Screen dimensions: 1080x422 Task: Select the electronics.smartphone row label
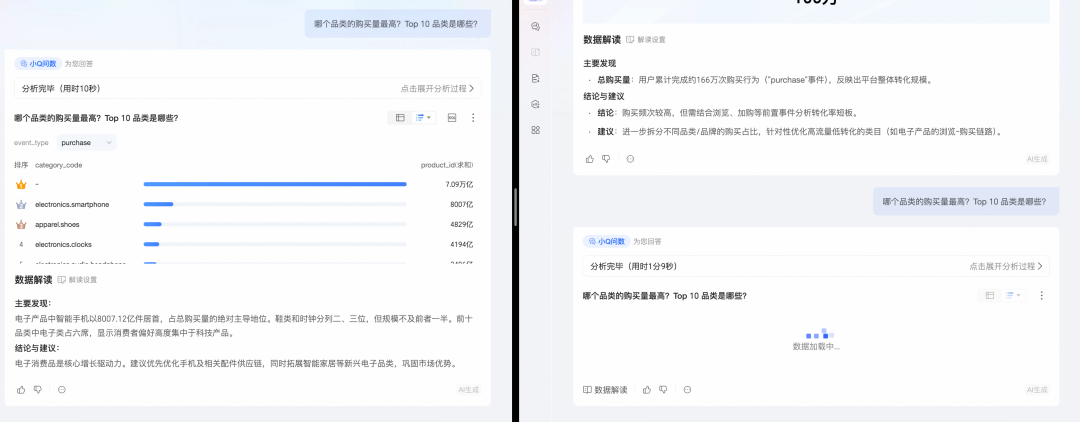click(72, 204)
